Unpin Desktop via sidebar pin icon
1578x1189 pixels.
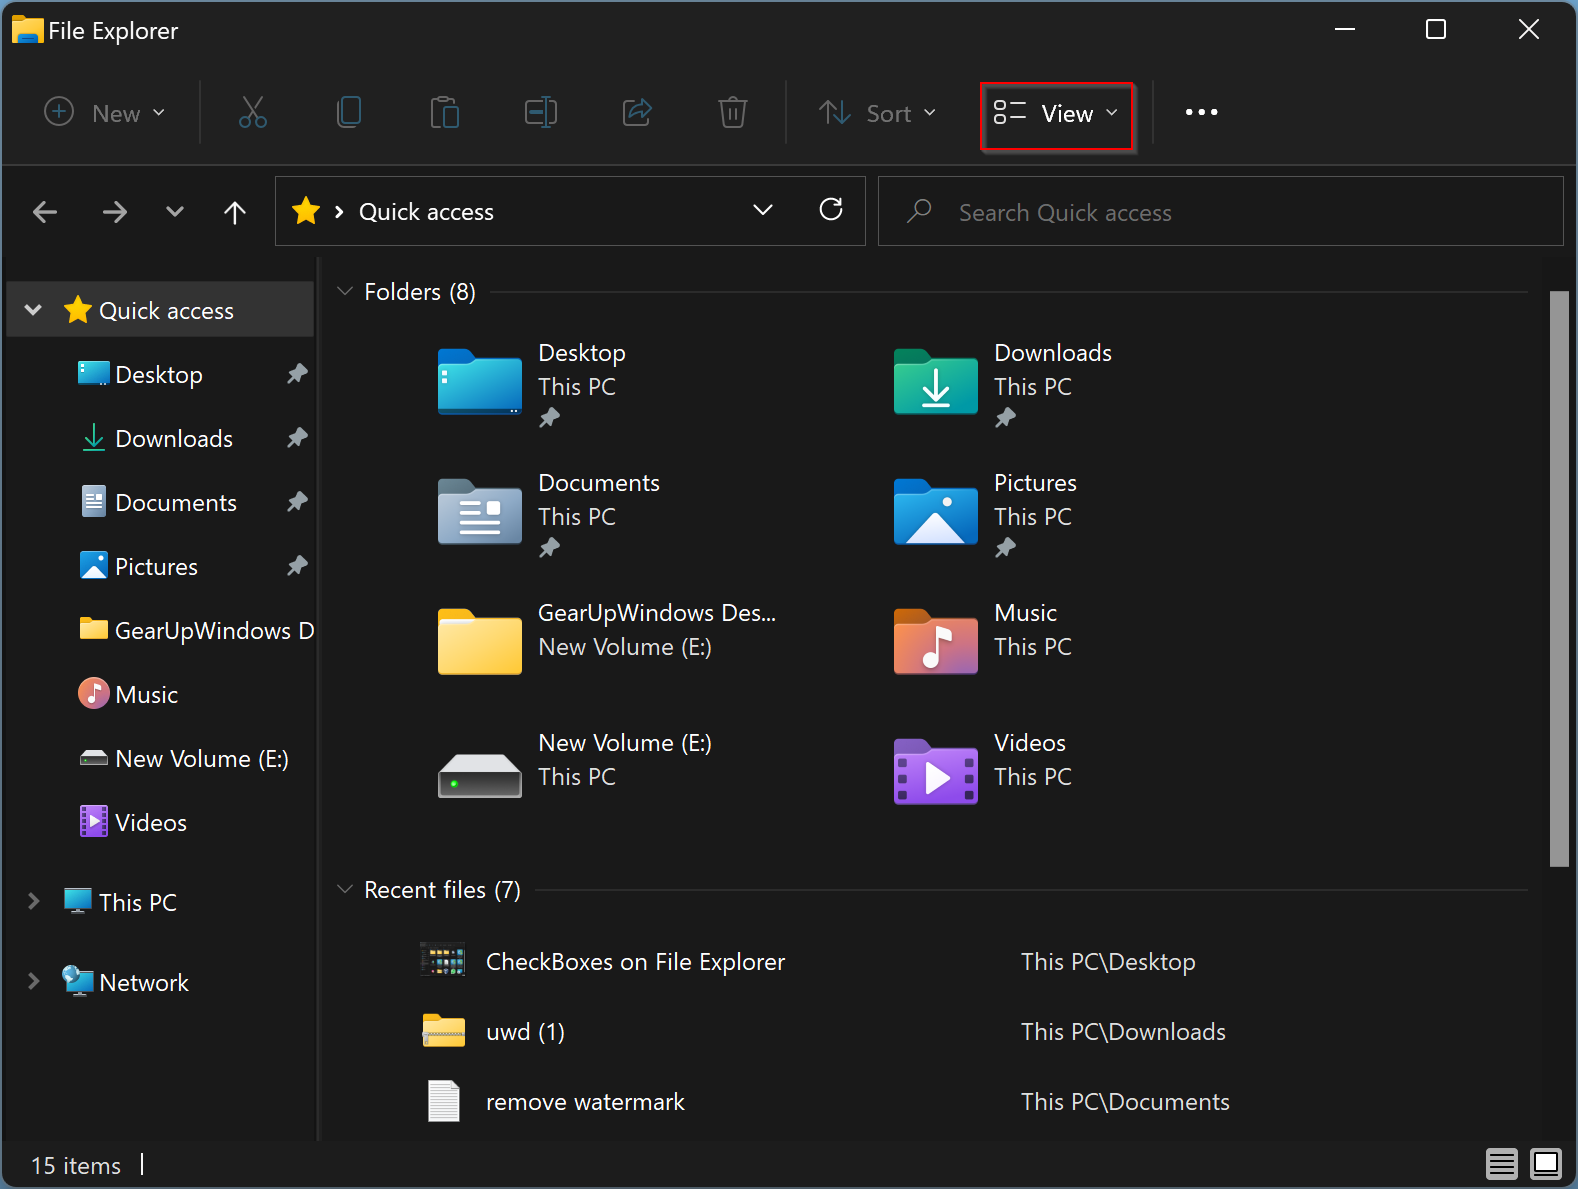pos(297,374)
